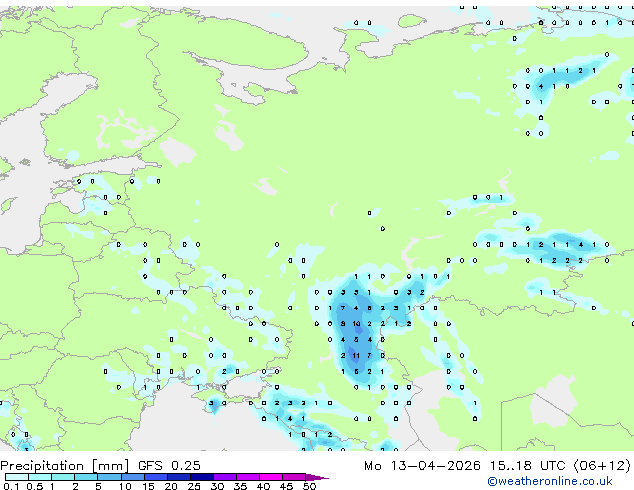
Task: Click the 'GFS 0.25' model label
Action: [x=169, y=465]
